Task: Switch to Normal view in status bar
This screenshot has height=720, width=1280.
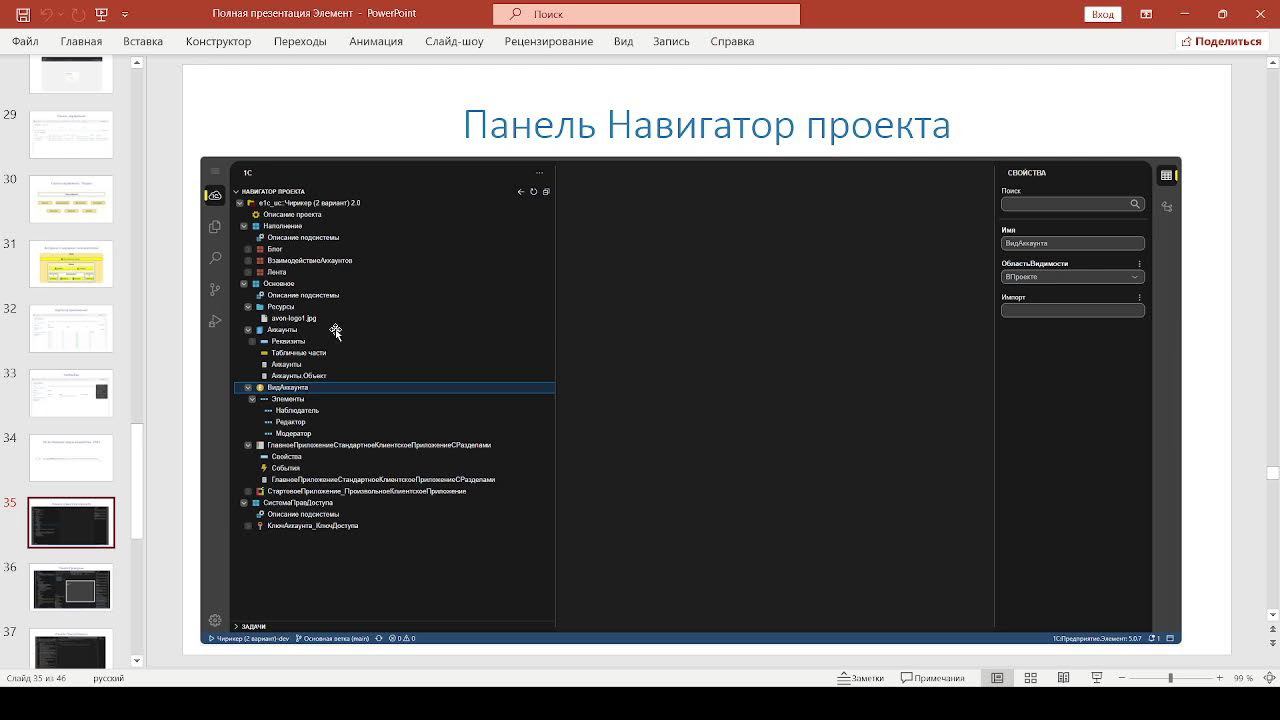Action: 997,678
